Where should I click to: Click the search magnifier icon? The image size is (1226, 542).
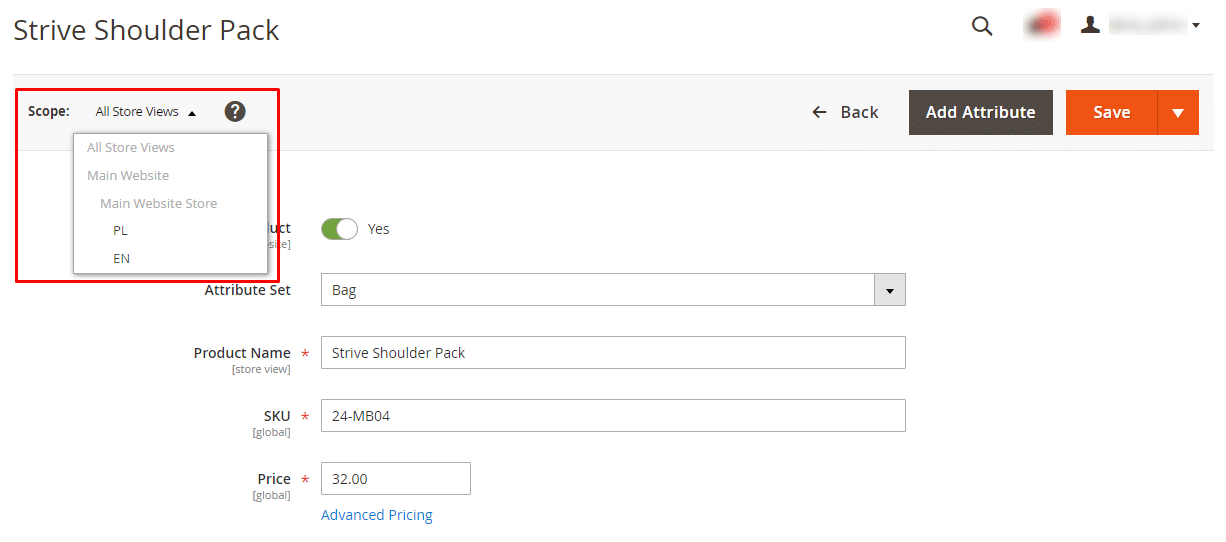point(982,27)
